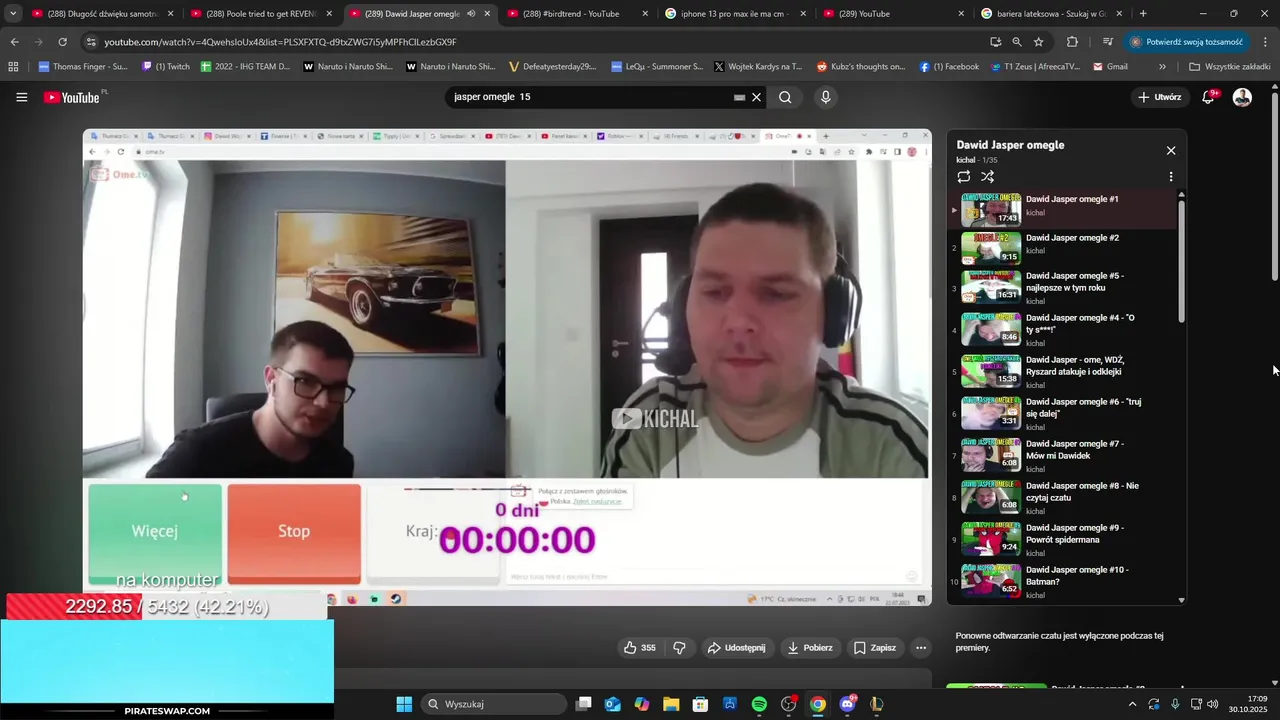The image size is (1280, 720).
Task: Select playlist item Dawid Jasper omegle #4
Action: click(1066, 330)
